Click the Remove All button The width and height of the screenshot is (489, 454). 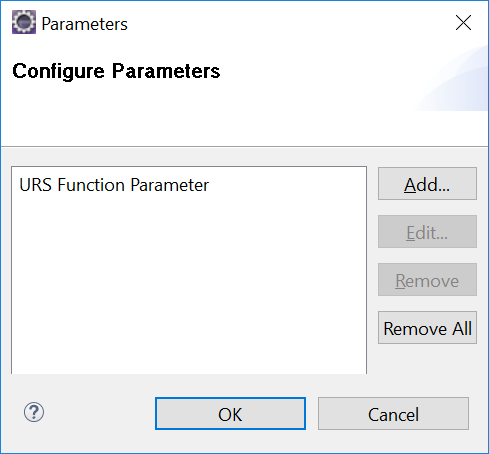coord(427,328)
